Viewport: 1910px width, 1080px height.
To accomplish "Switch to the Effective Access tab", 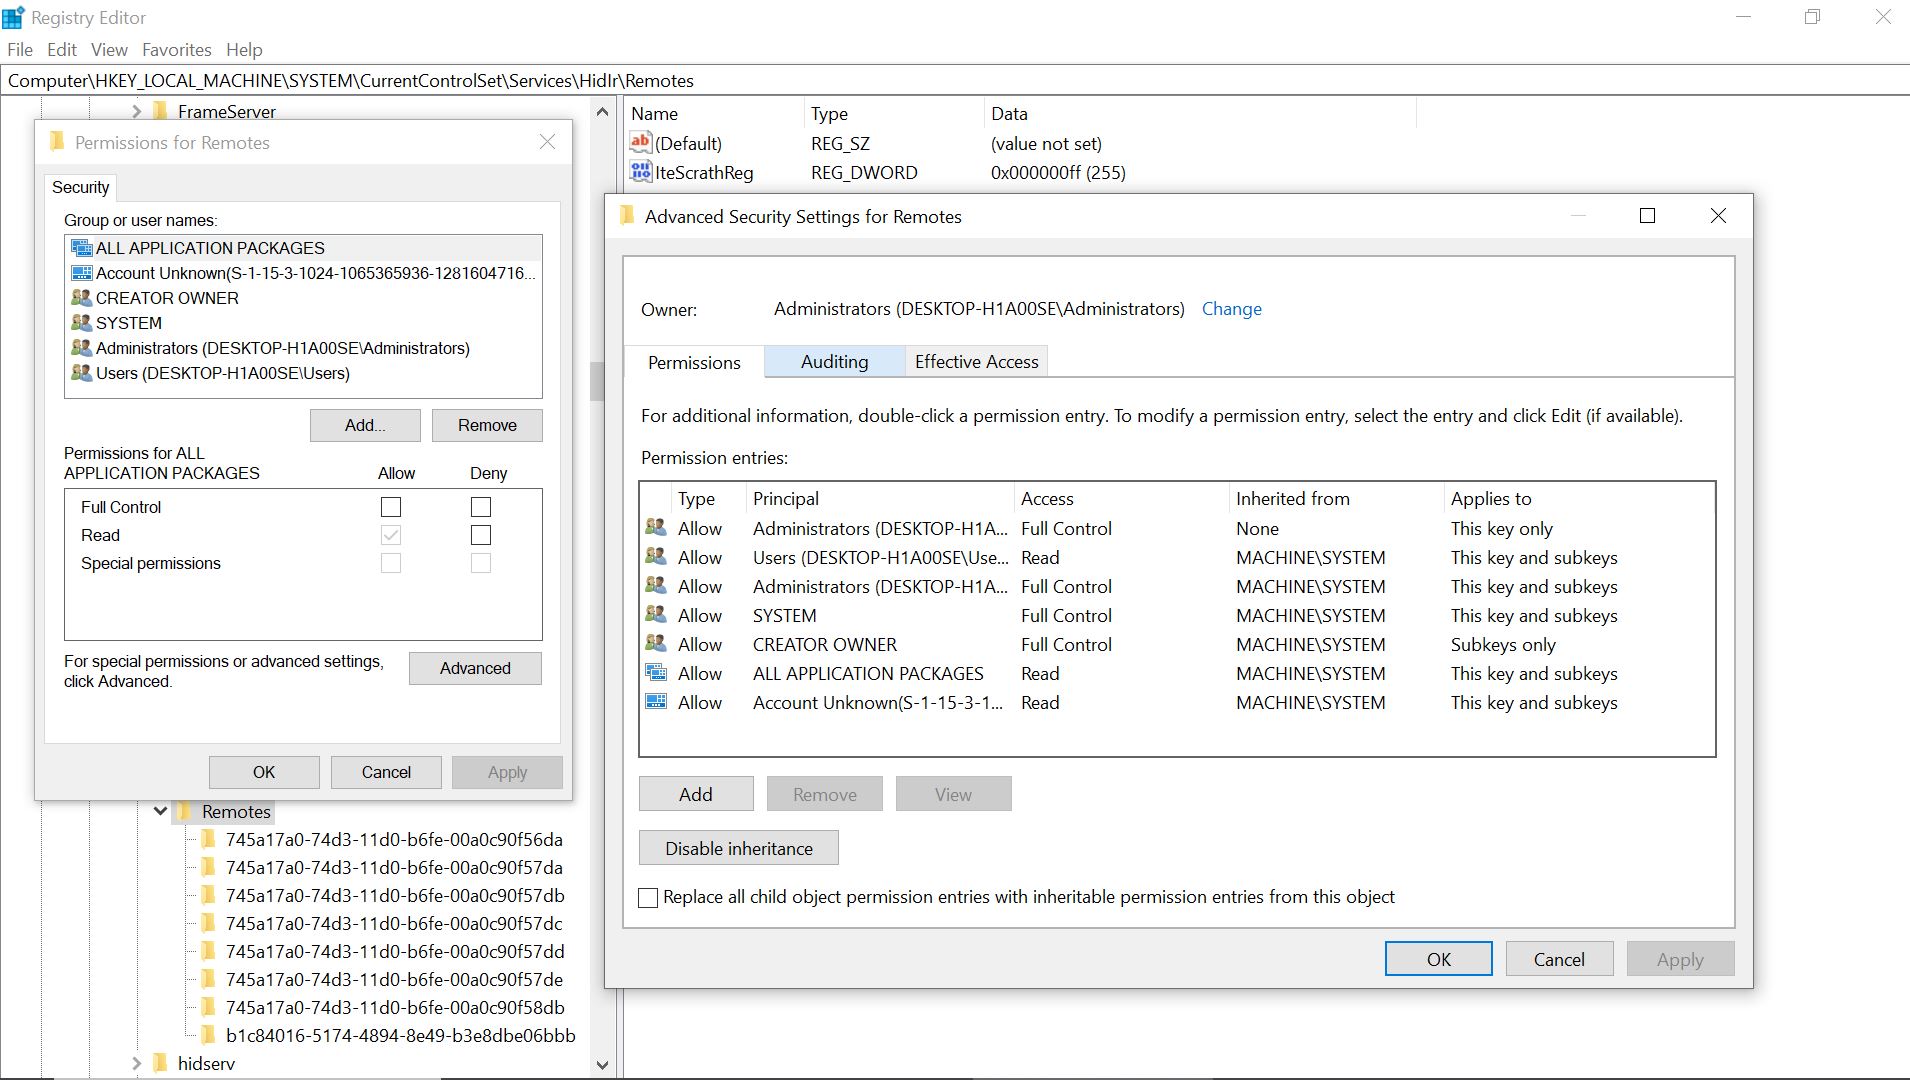I will click(976, 361).
